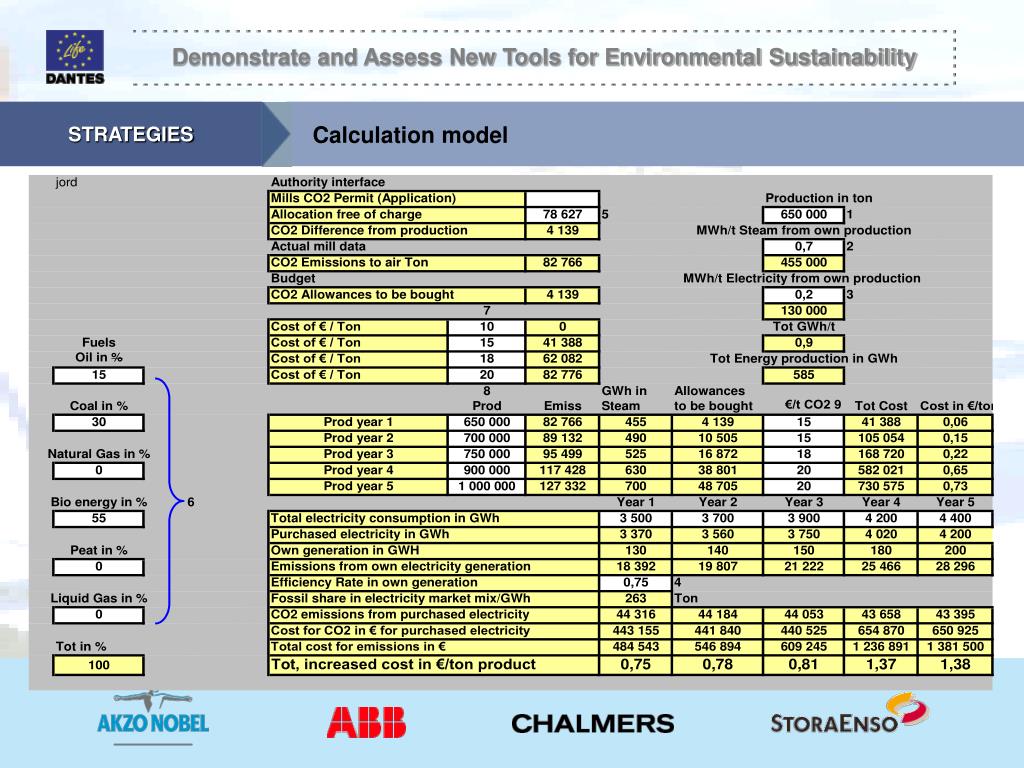Click the Chalmers logo
1024x768 pixels.
592,724
